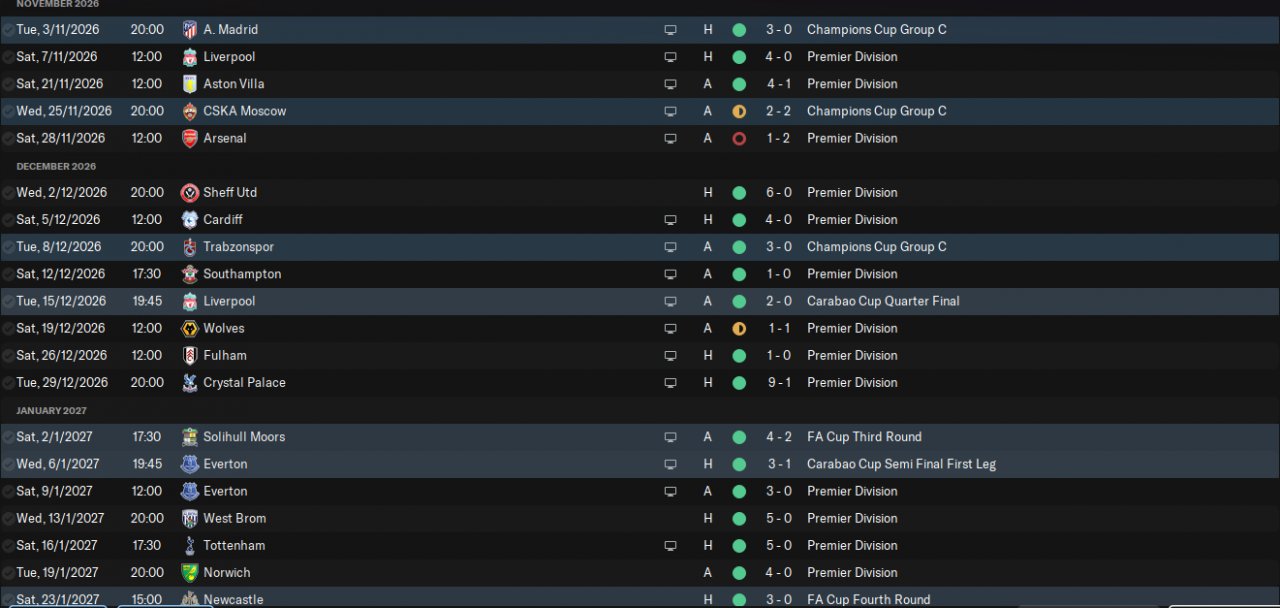
Task: Select the Trabzonspor fixture opponent name
Action: pos(238,247)
